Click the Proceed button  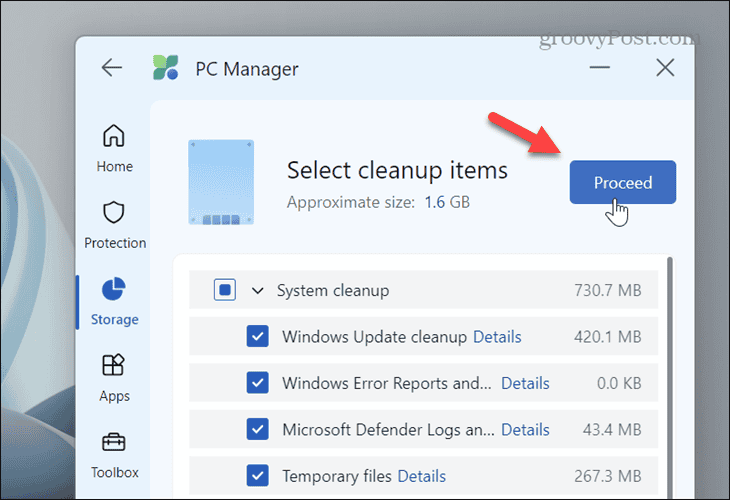click(x=622, y=182)
